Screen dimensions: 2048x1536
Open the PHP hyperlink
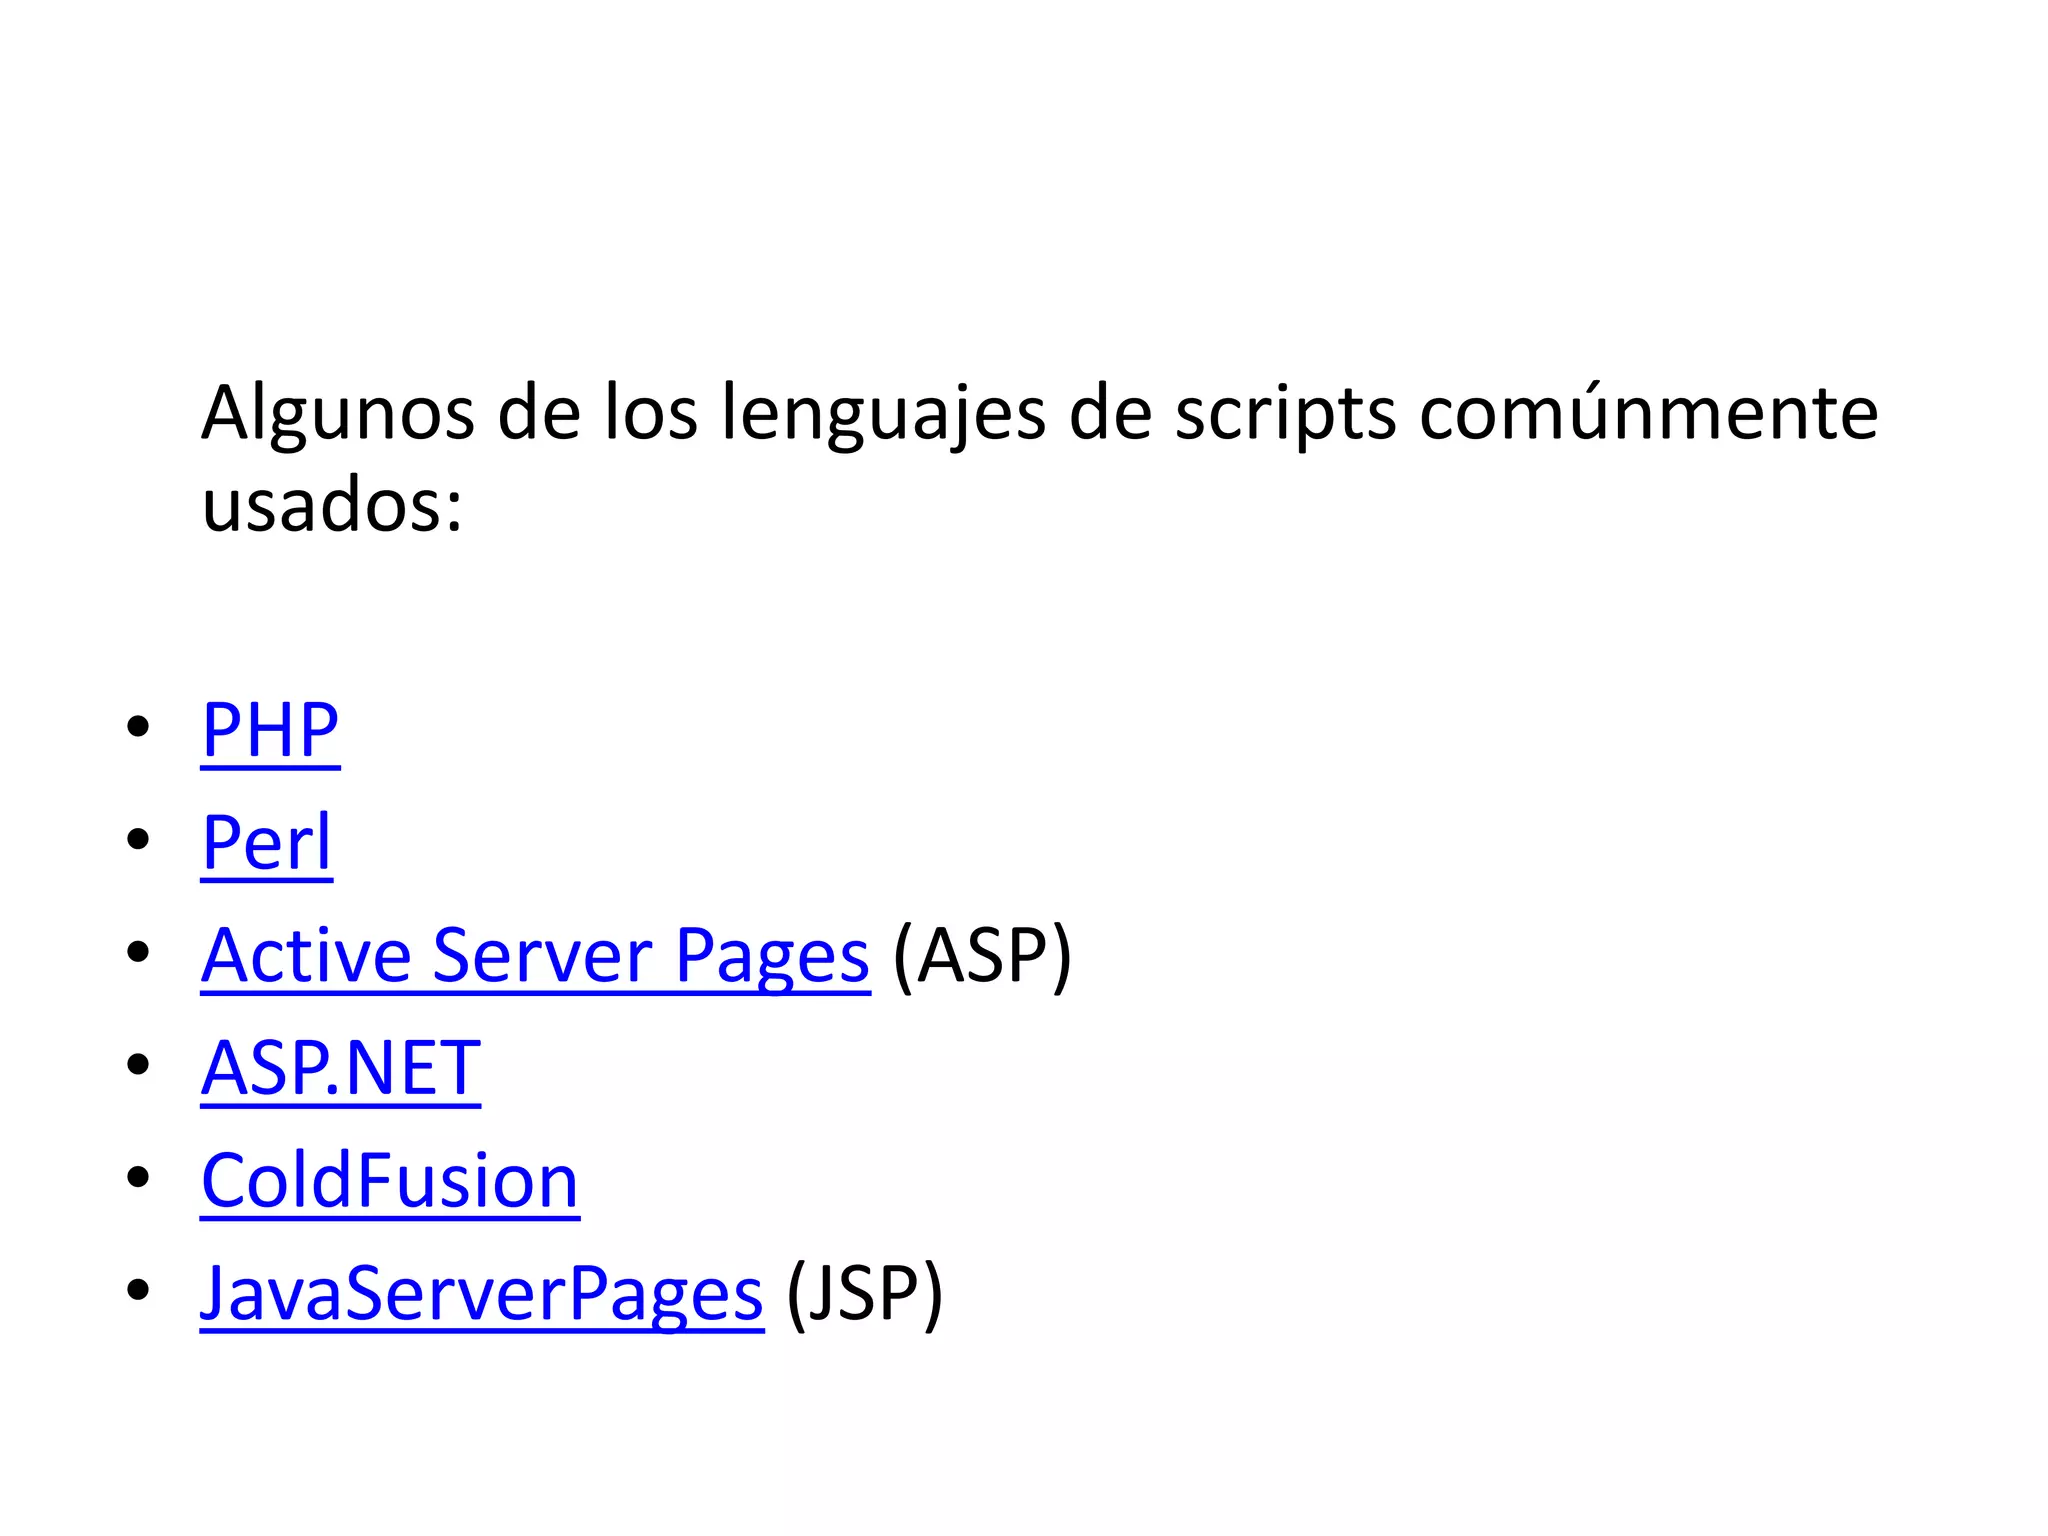click(x=270, y=731)
